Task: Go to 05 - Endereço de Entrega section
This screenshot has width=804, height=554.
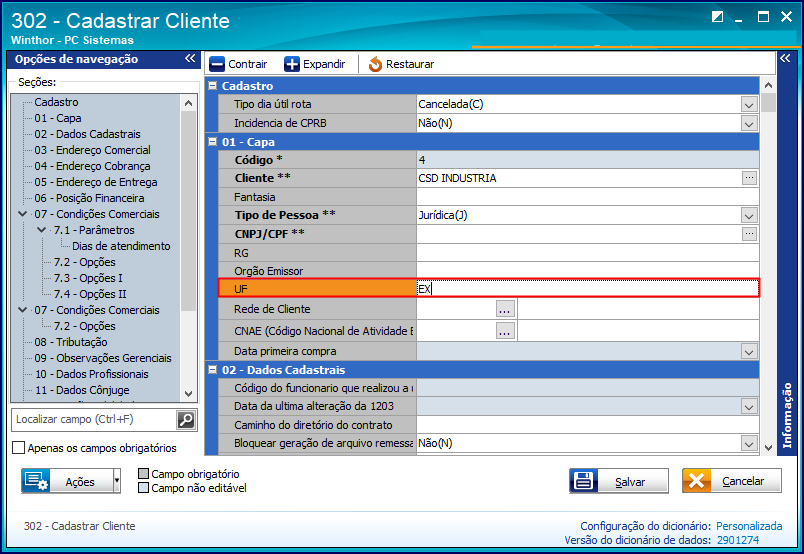Action: click(96, 182)
